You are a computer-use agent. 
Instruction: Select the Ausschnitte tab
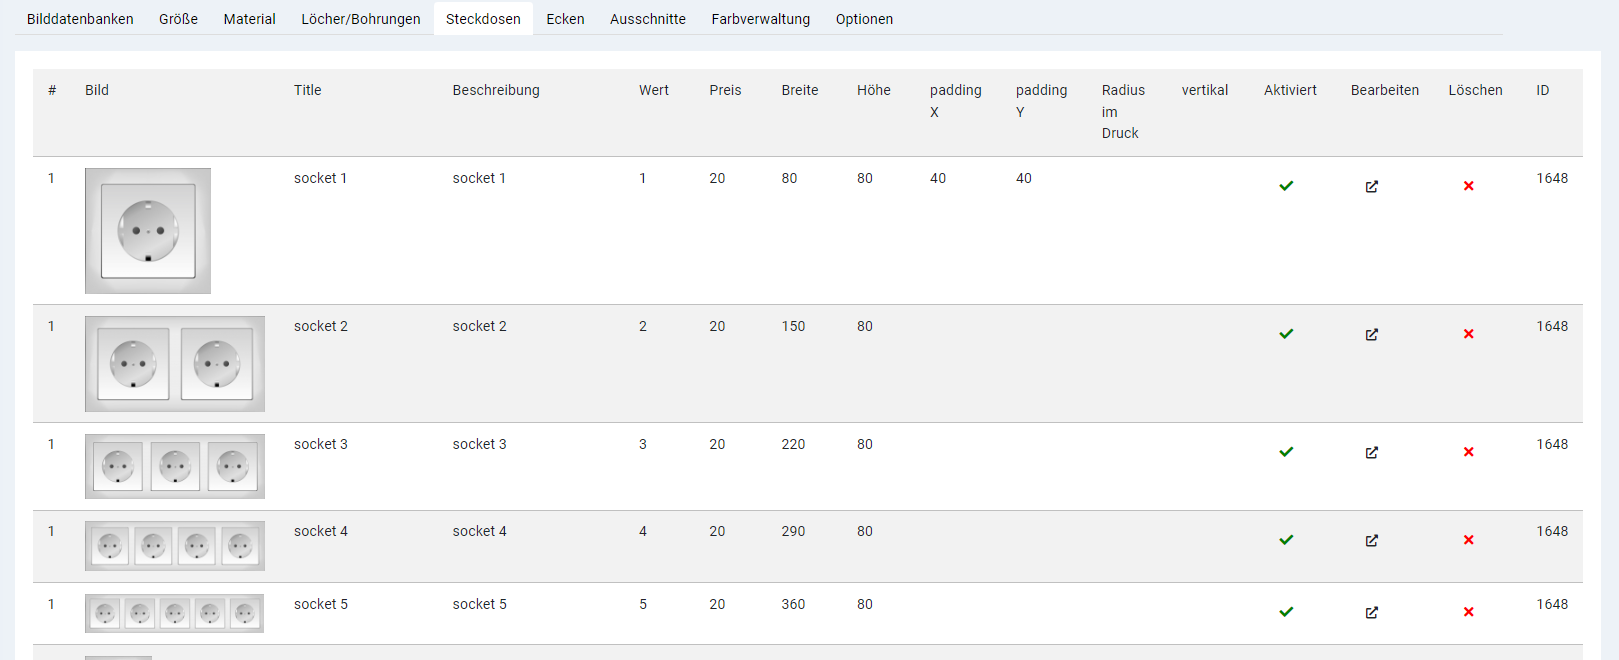[x=647, y=19]
